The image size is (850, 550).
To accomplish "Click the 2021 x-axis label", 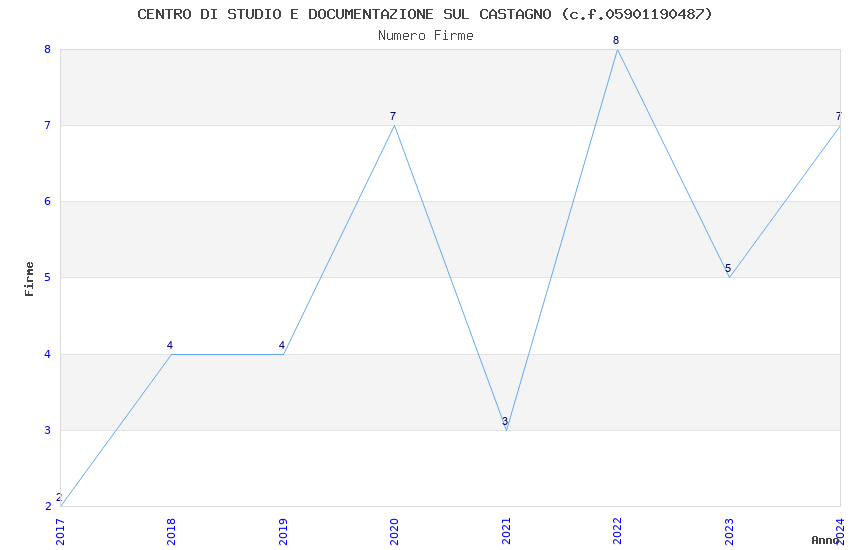I will [x=506, y=532].
